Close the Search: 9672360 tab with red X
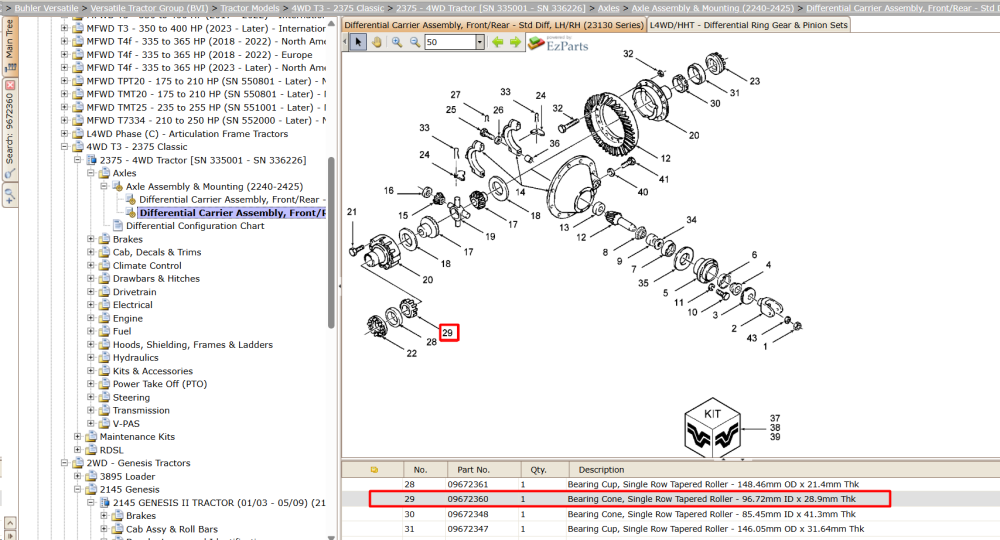 point(10,85)
